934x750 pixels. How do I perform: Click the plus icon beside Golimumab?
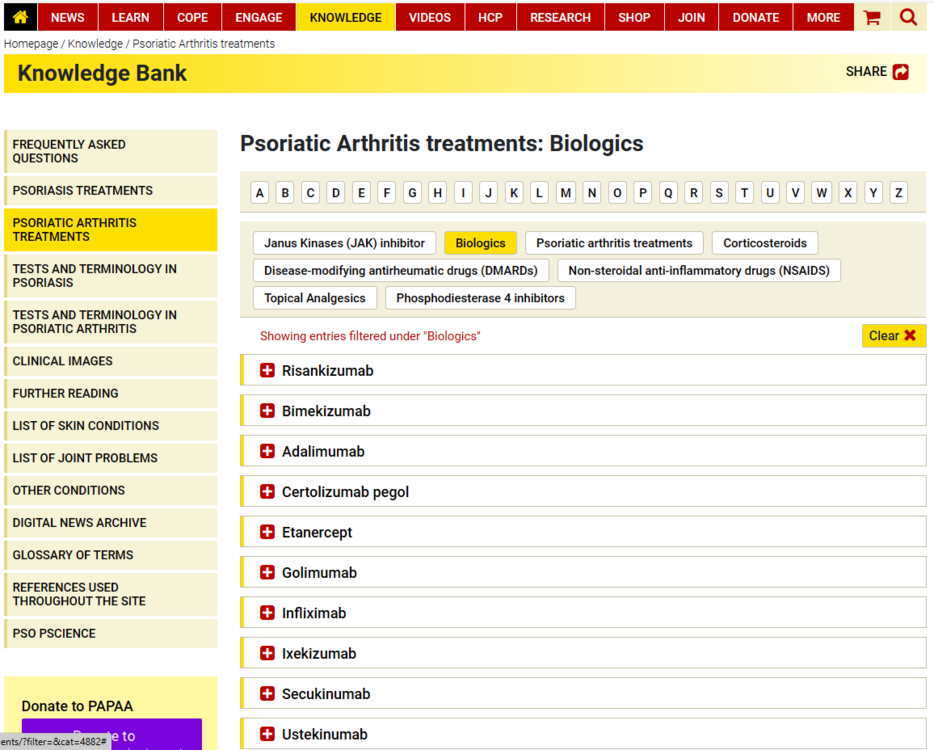point(267,573)
